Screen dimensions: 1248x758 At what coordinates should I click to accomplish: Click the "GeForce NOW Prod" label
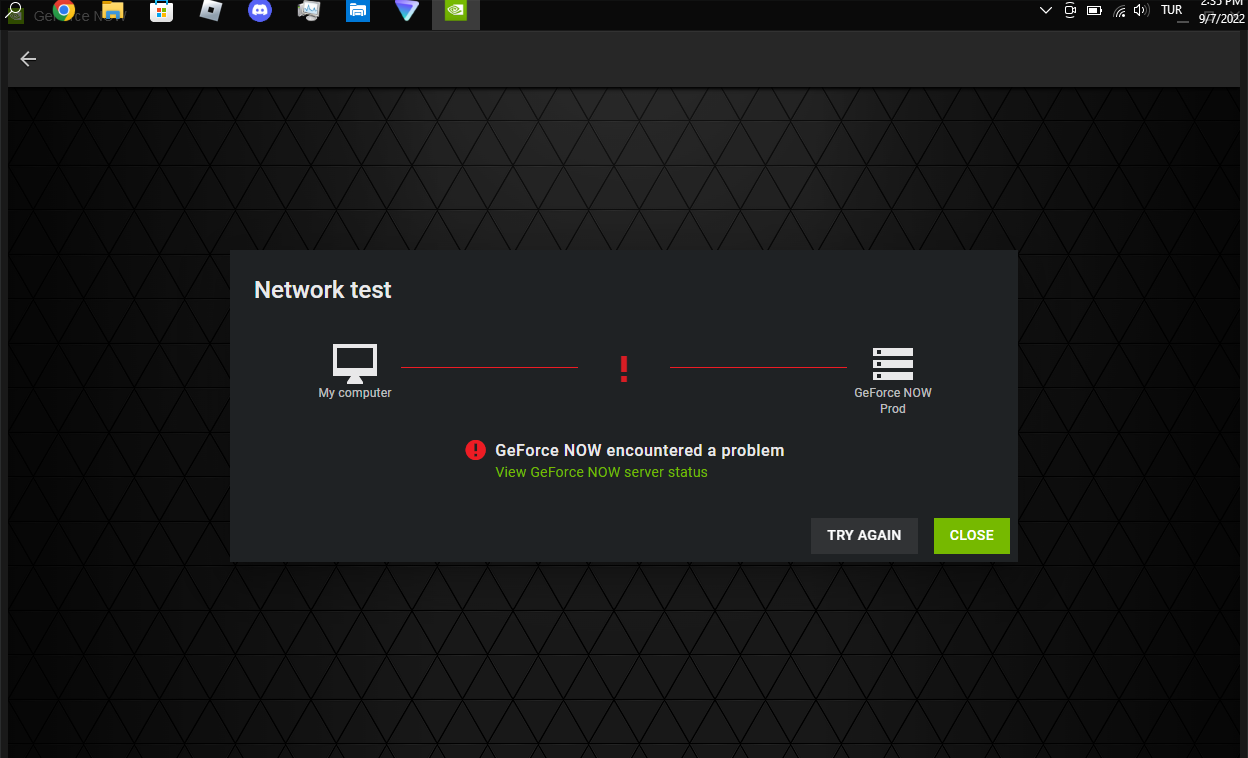coord(893,401)
